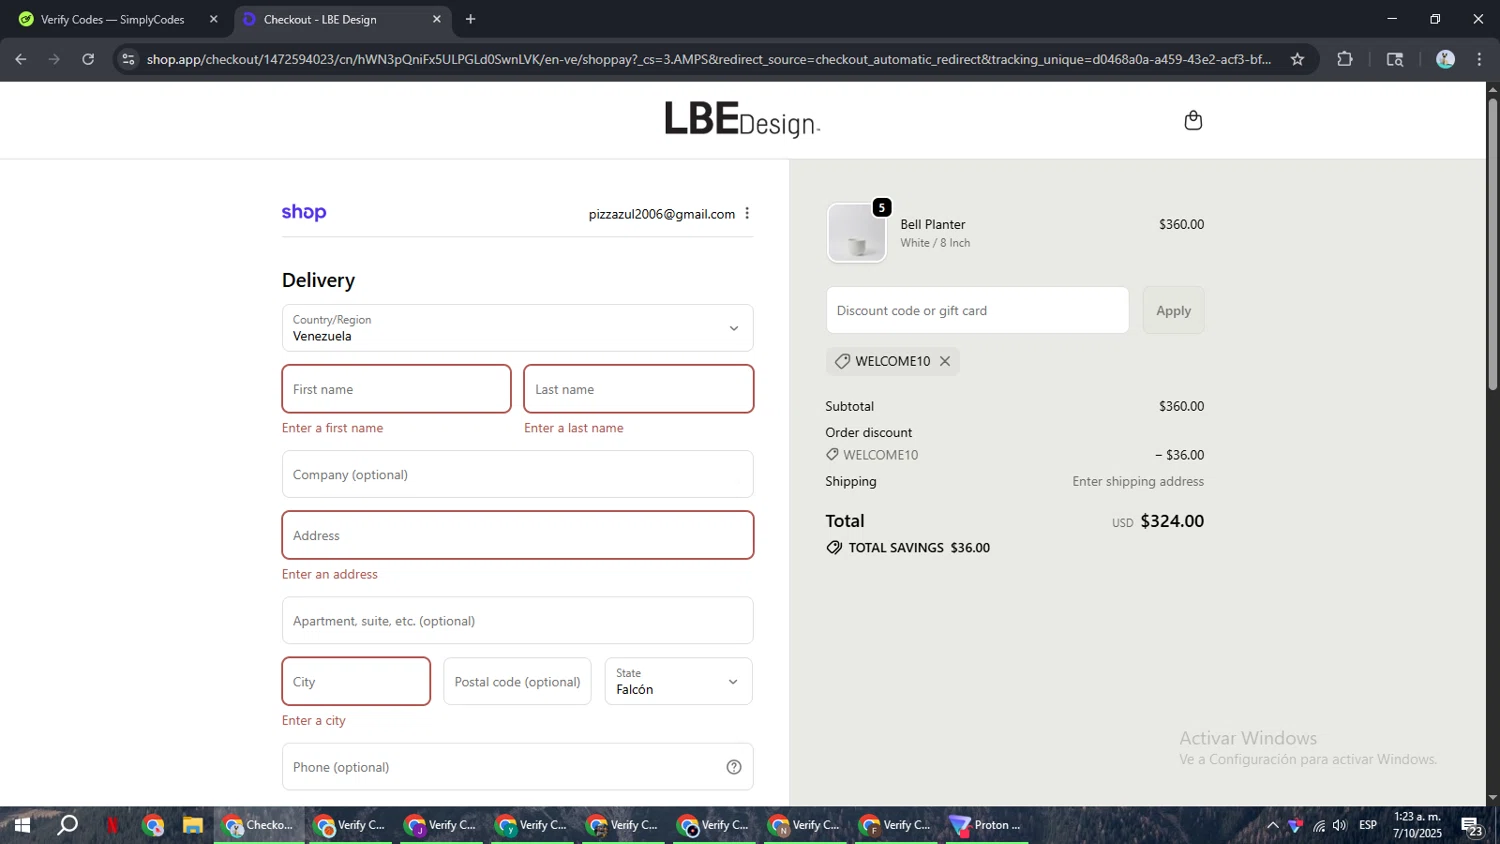
Task: Click the Discount code or gift card field
Action: (x=977, y=310)
